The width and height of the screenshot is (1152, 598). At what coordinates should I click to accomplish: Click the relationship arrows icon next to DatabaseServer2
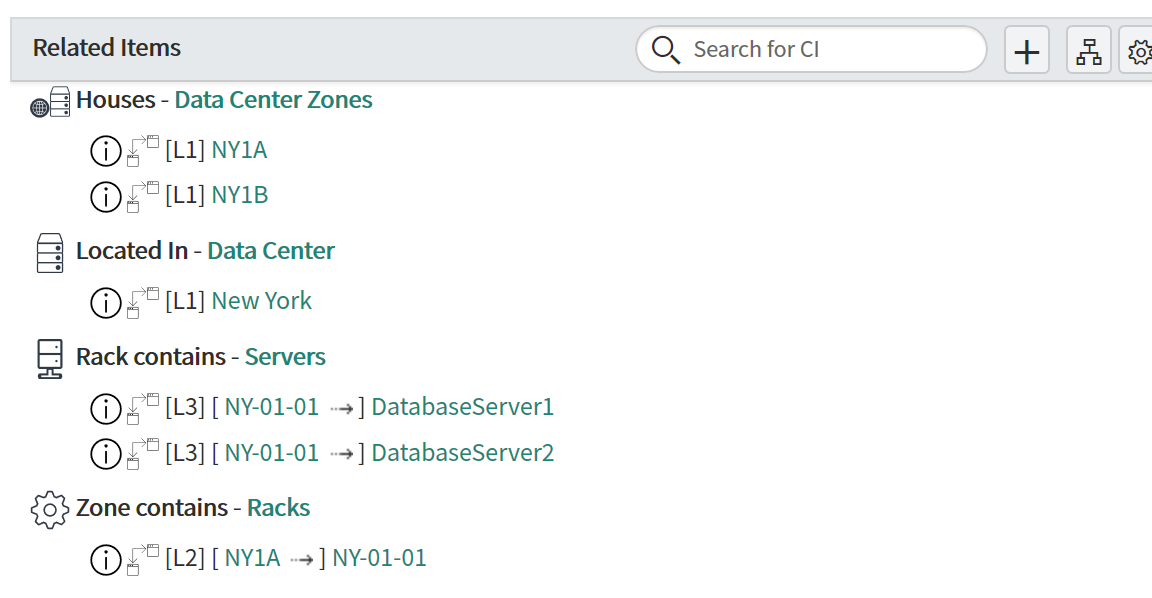pyautogui.click(x=143, y=453)
